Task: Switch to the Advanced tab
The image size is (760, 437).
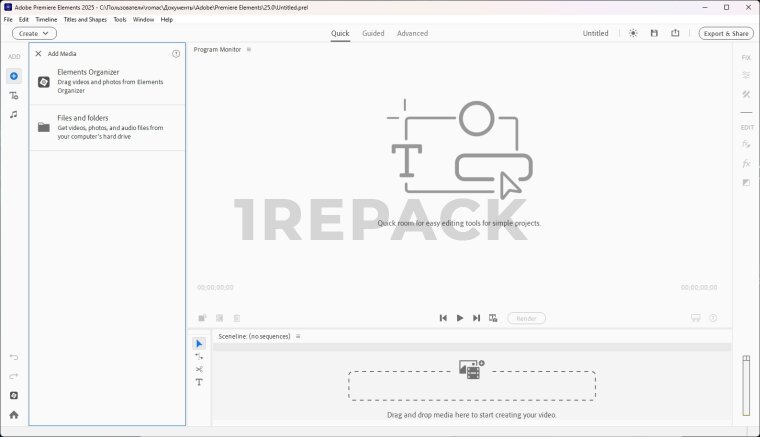Action: point(412,33)
